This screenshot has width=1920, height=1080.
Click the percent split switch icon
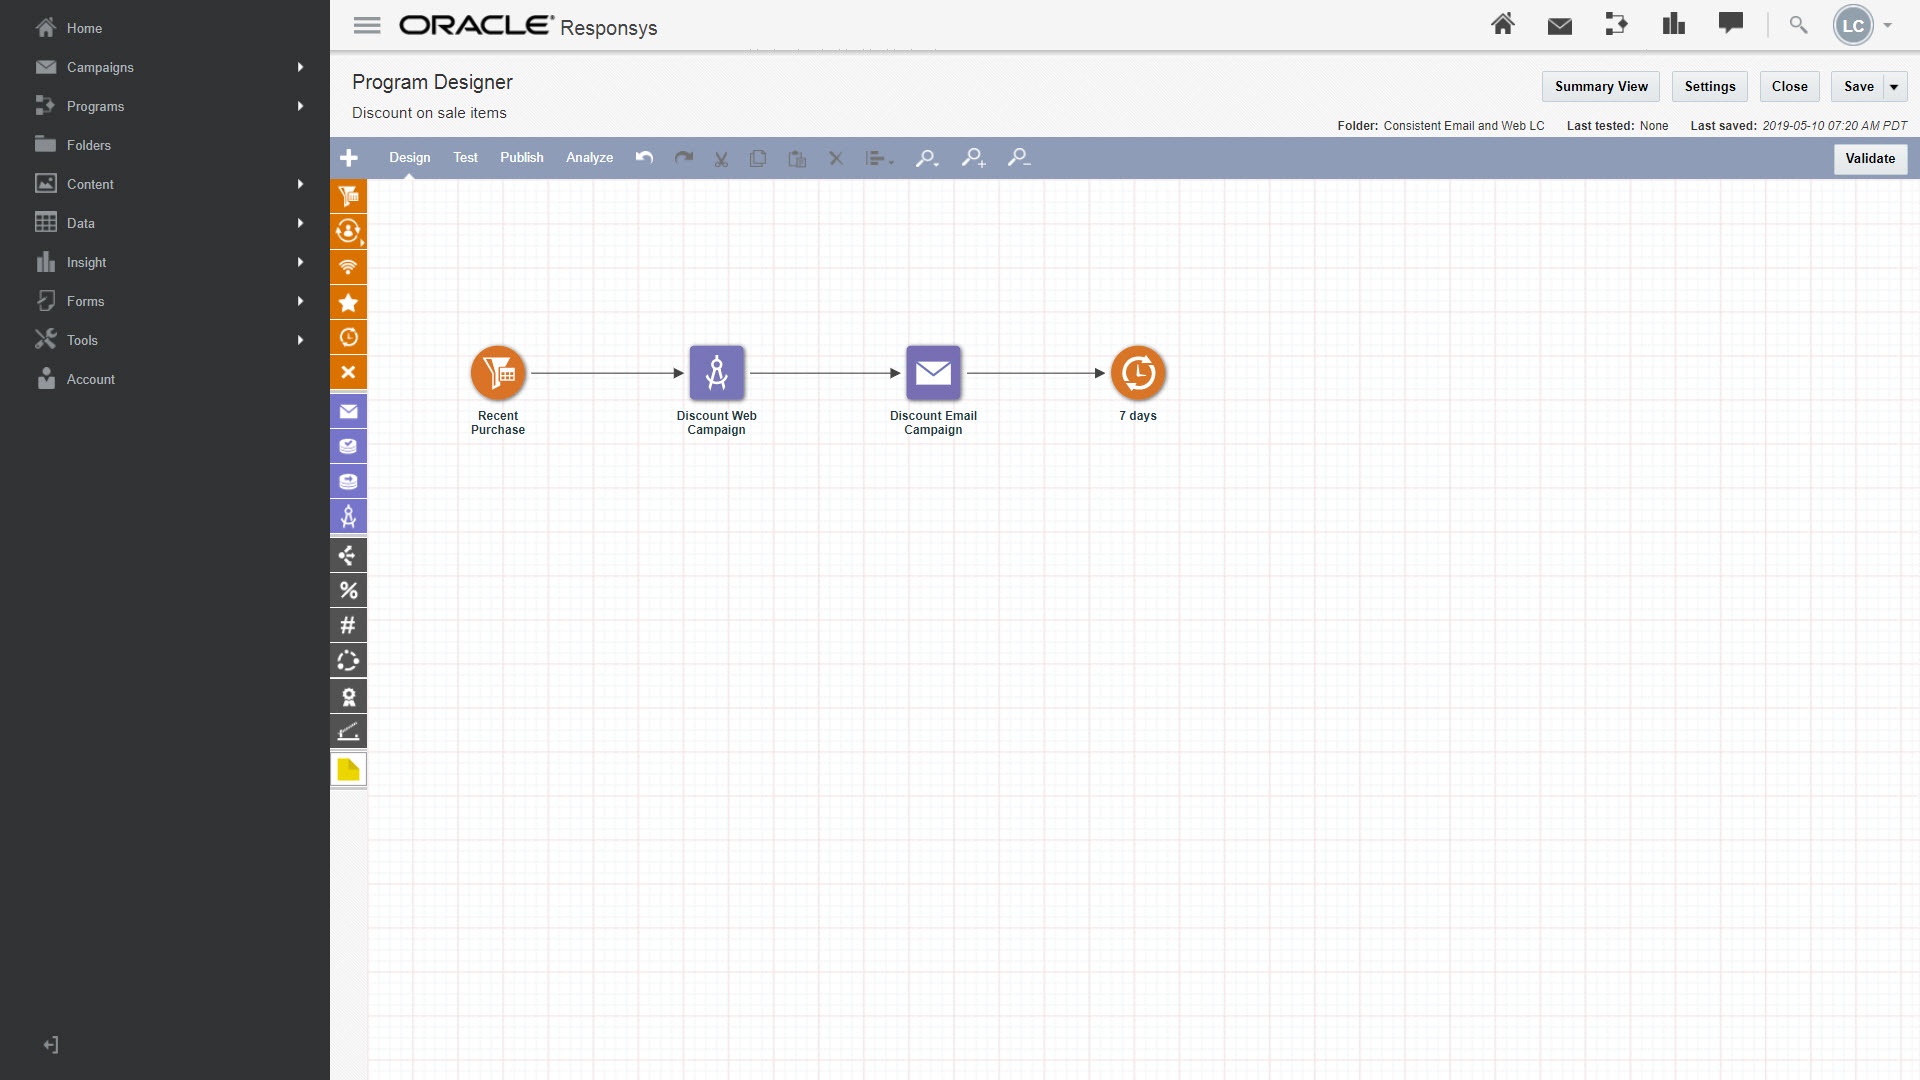point(348,590)
